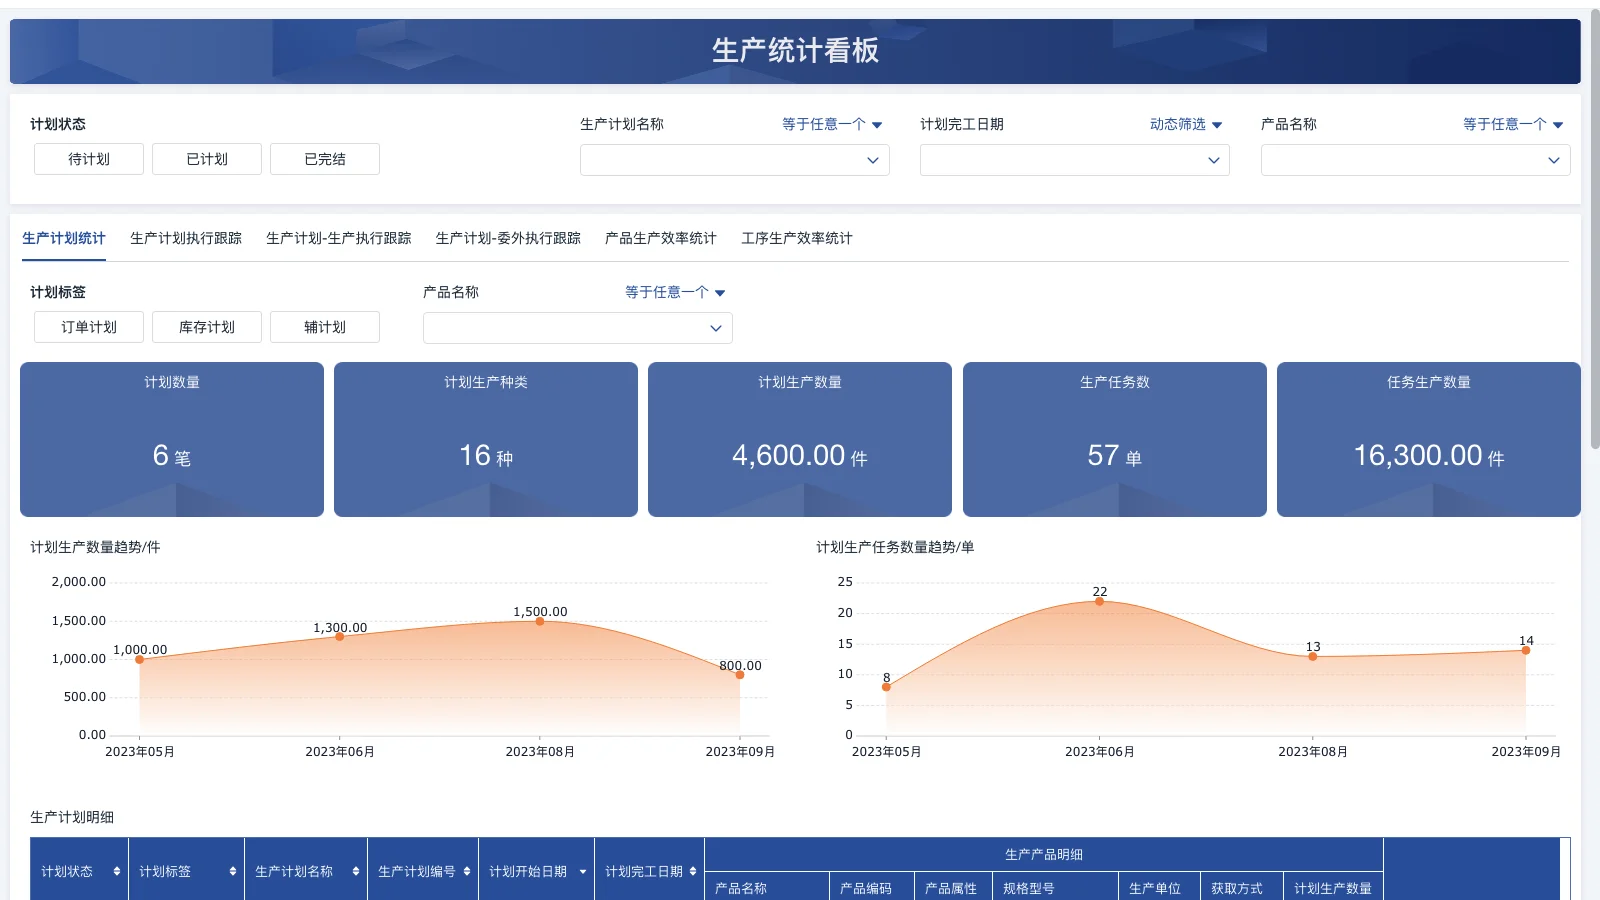The height and width of the screenshot is (900, 1600).
Task: Switch to the 生产计划执行跟踪 tab
Action: coord(186,238)
